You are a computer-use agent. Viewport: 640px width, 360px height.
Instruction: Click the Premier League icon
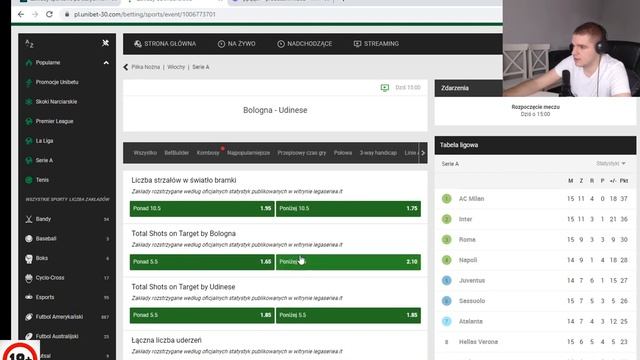click(29, 121)
